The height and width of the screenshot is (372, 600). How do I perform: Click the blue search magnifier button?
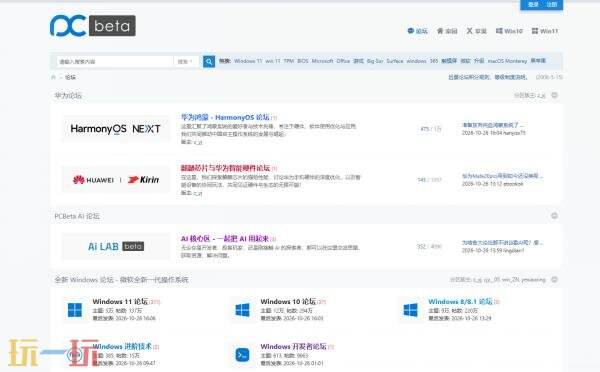pos(209,61)
